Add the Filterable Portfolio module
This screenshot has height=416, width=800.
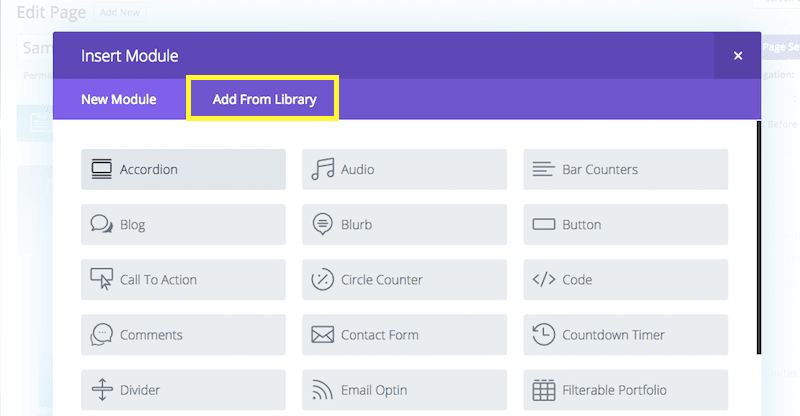point(626,390)
